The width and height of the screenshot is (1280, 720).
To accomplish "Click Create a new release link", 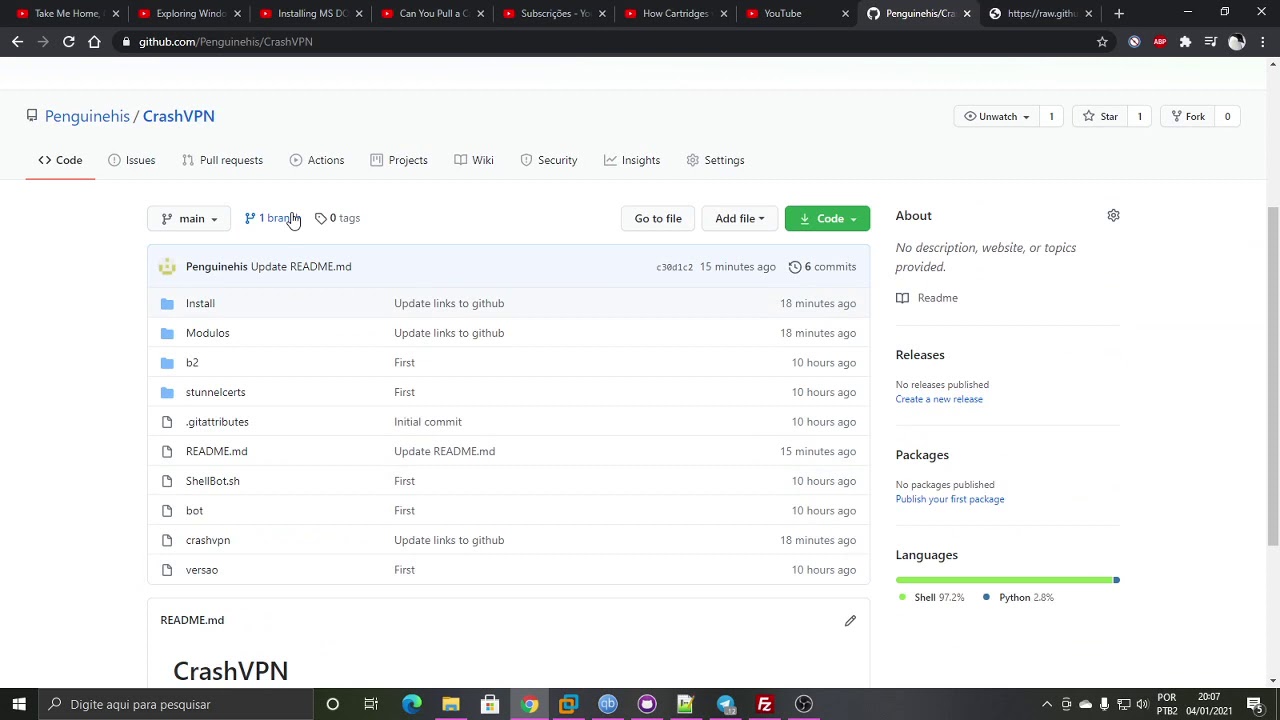I will (x=939, y=399).
